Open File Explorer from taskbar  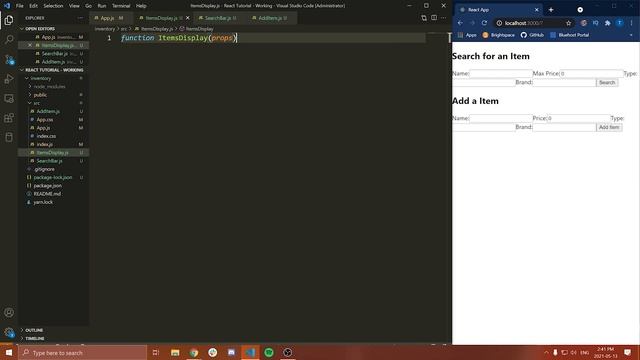point(175,353)
